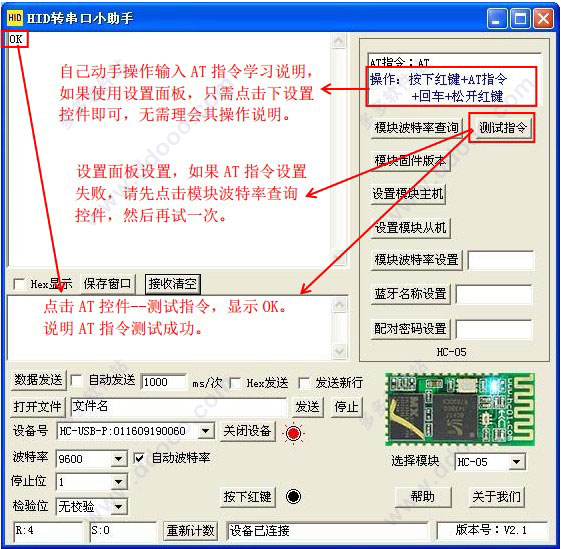This screenshot has width=561, height=549.
Task: Open the 设备号 dropdown list
Action: point(206,431)
